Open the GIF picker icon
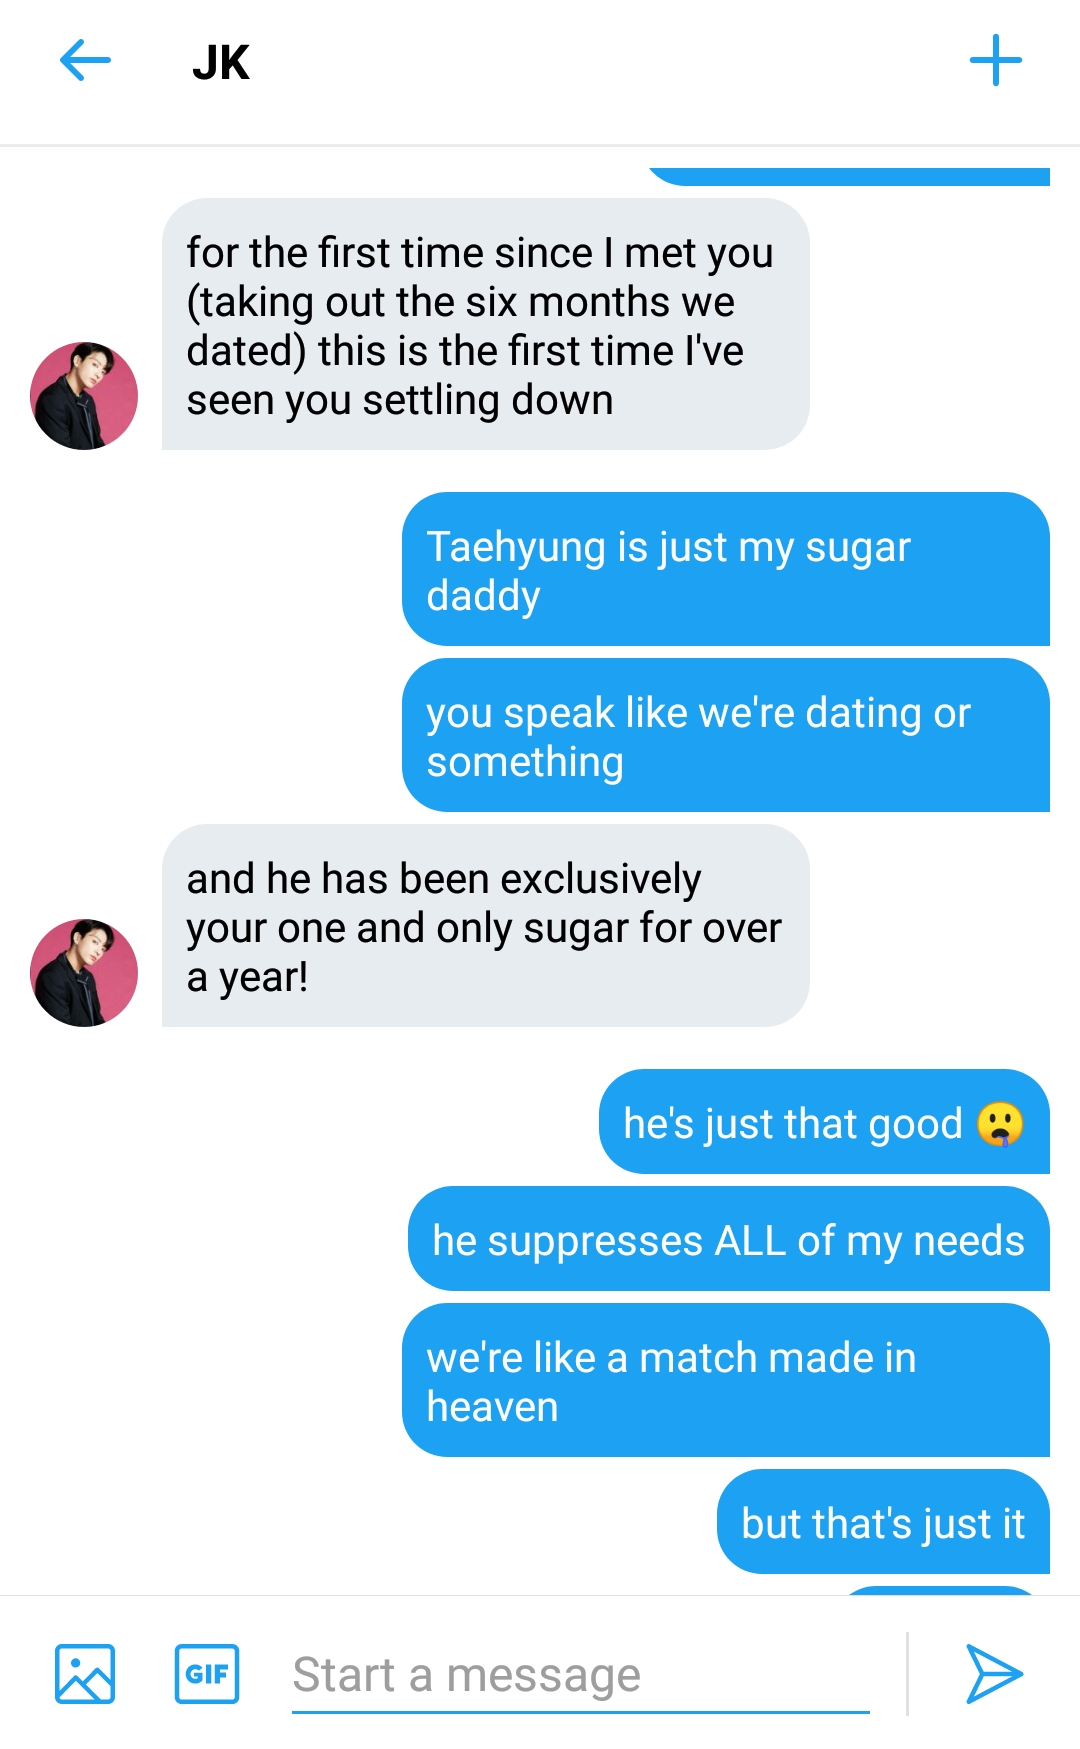The height and width of the screenshot is (1749, 1080). pyautogui.click(x=207, y=1673)
